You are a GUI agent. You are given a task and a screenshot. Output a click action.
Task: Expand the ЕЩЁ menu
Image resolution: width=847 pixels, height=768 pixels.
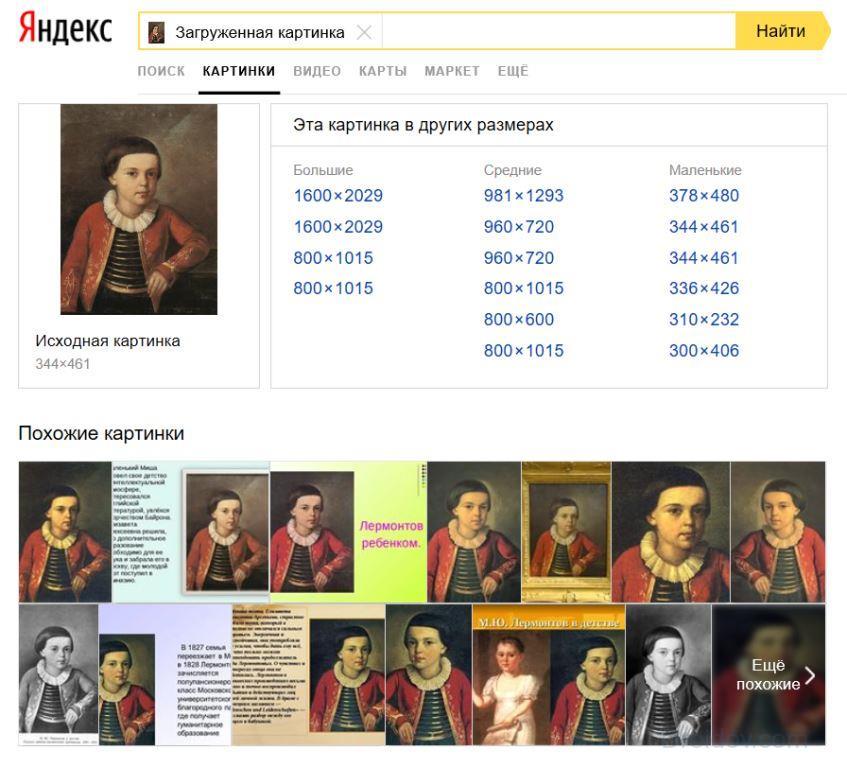(x=513, y=71)
